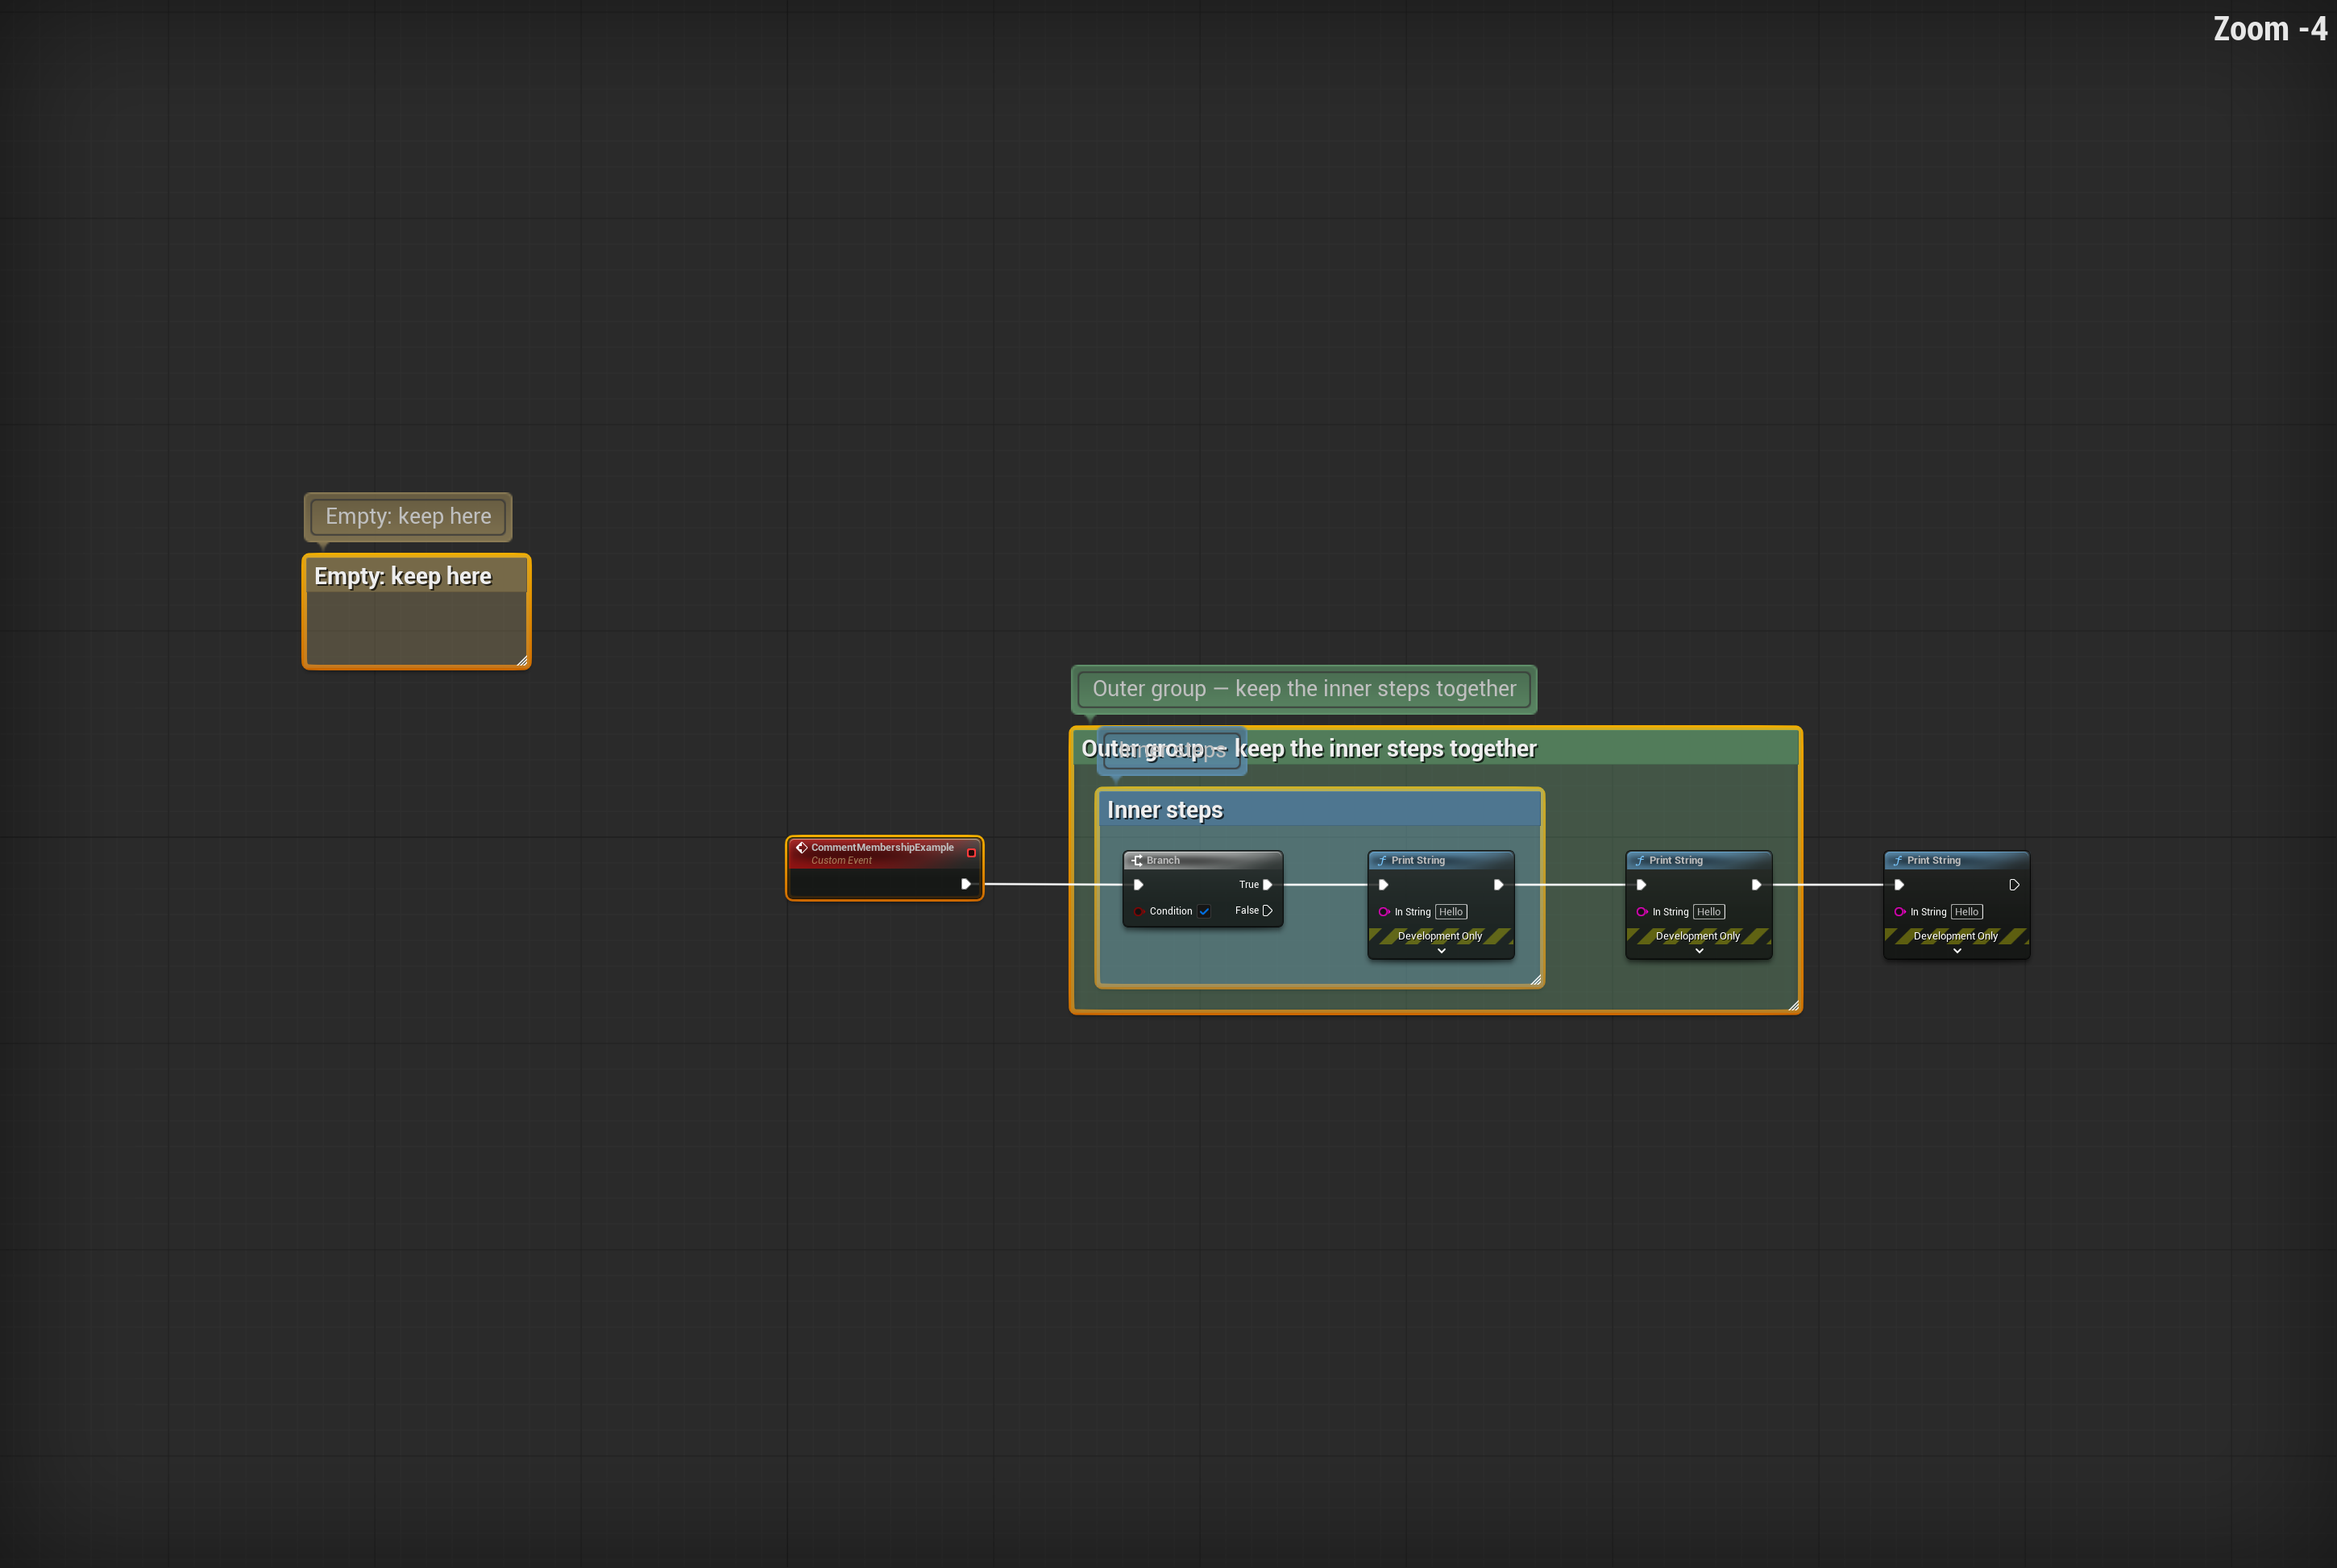
Task: Click the Branch node icon
Action: (1136, 860)
